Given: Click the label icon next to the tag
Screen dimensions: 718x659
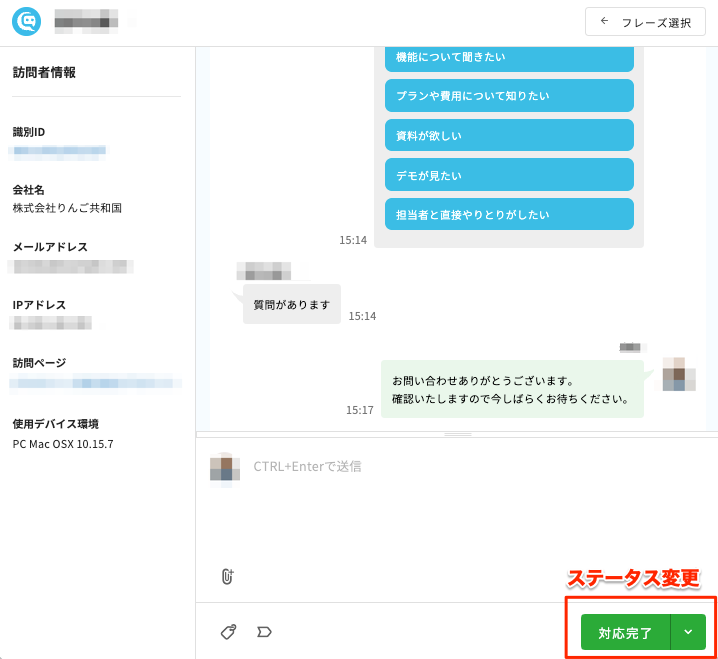Looking at the screenshot, I should click(264, 632).
